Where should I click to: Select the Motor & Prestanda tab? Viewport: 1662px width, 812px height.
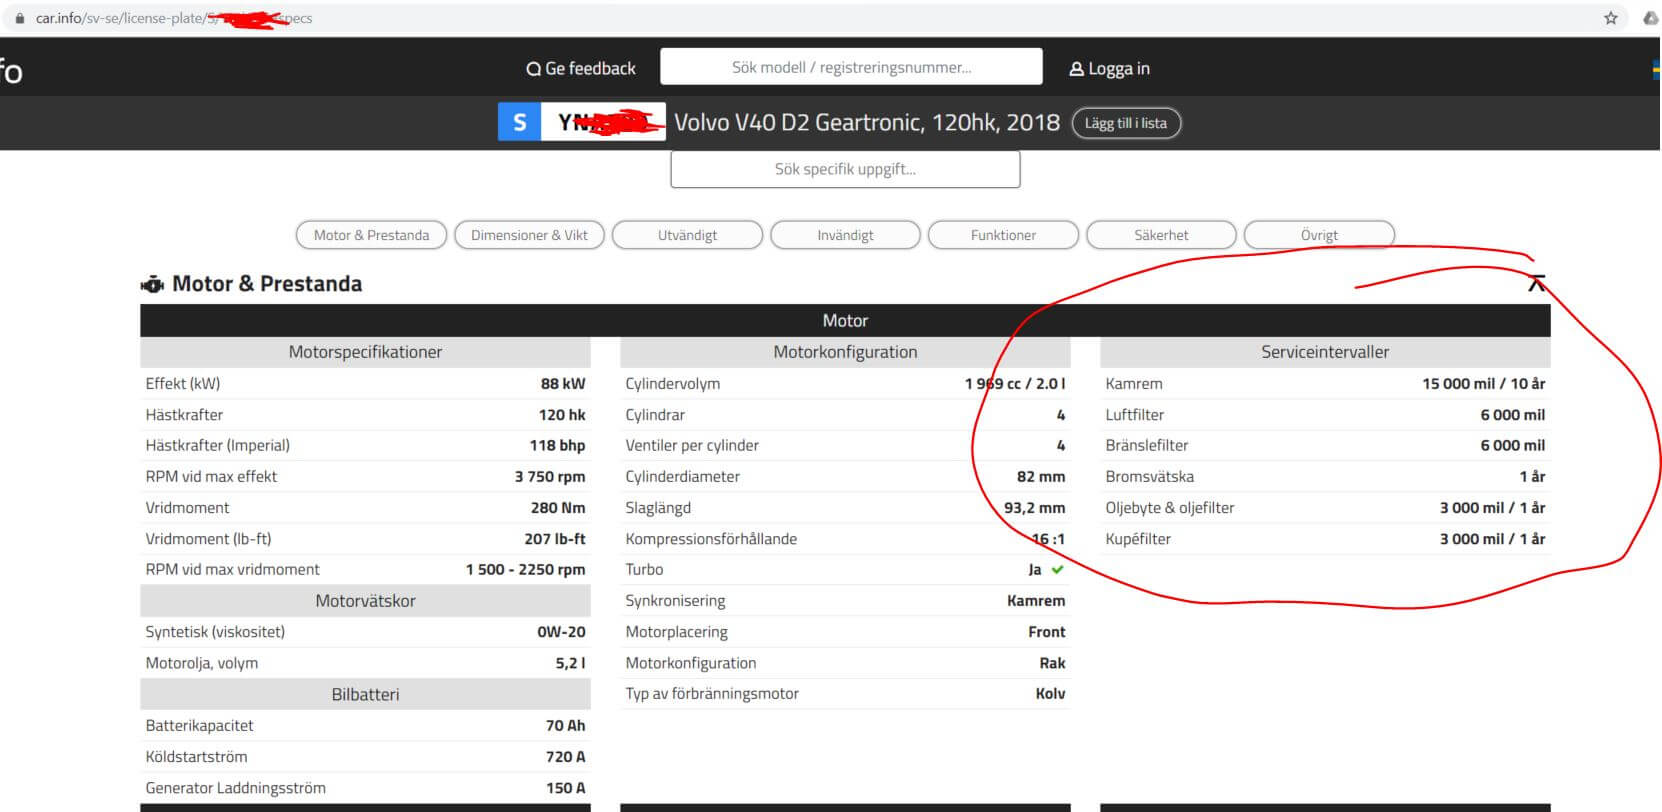tap(371, 235)
